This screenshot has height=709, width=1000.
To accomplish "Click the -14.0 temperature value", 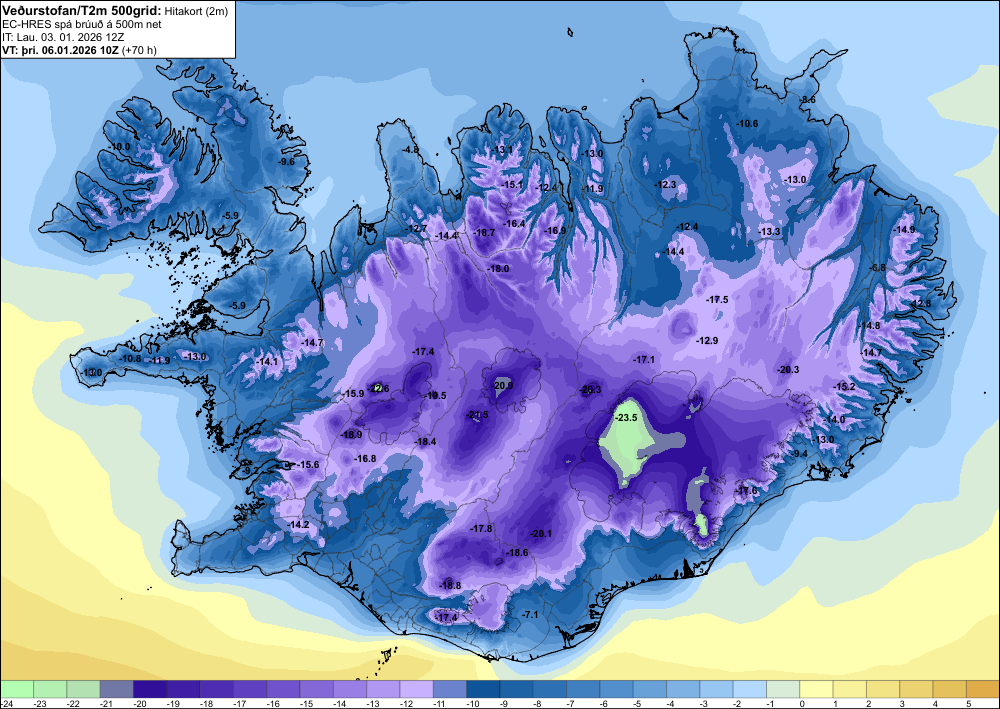I will click(835, 420).
